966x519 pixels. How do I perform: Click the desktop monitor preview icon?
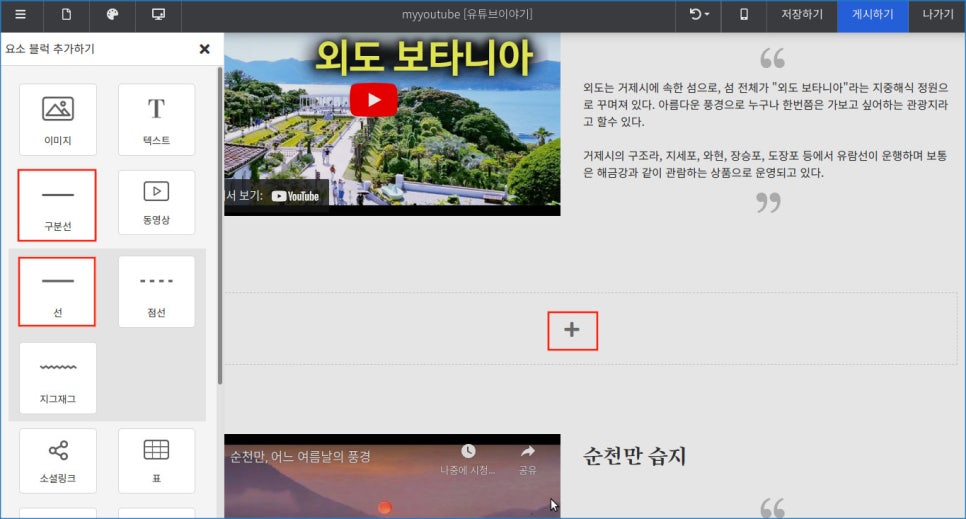coord(158,14)
